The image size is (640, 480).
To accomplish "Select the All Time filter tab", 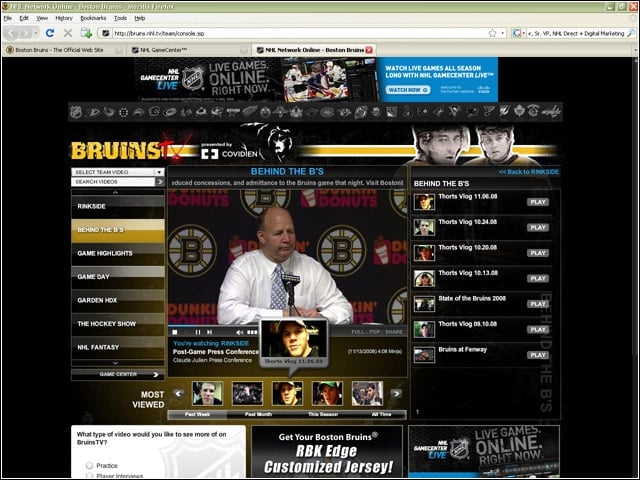I will pyautogui.click(x=382, y=414).
